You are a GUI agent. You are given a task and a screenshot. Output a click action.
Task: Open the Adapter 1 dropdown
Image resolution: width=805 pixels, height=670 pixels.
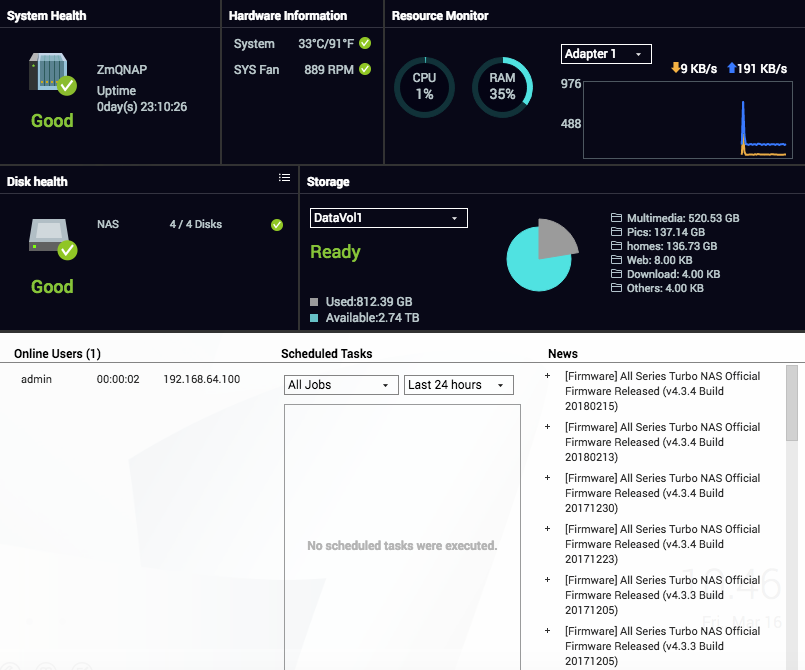point(606,54)
